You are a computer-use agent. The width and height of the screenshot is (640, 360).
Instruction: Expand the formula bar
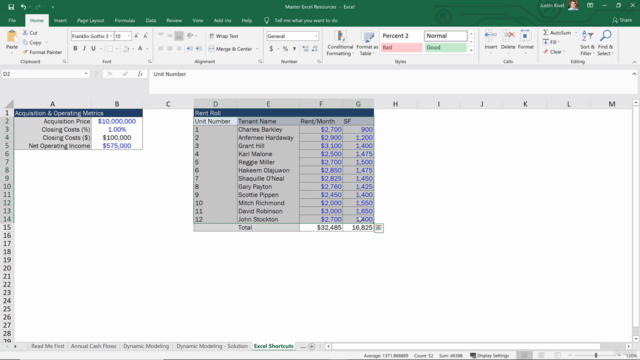click(634, 74)
